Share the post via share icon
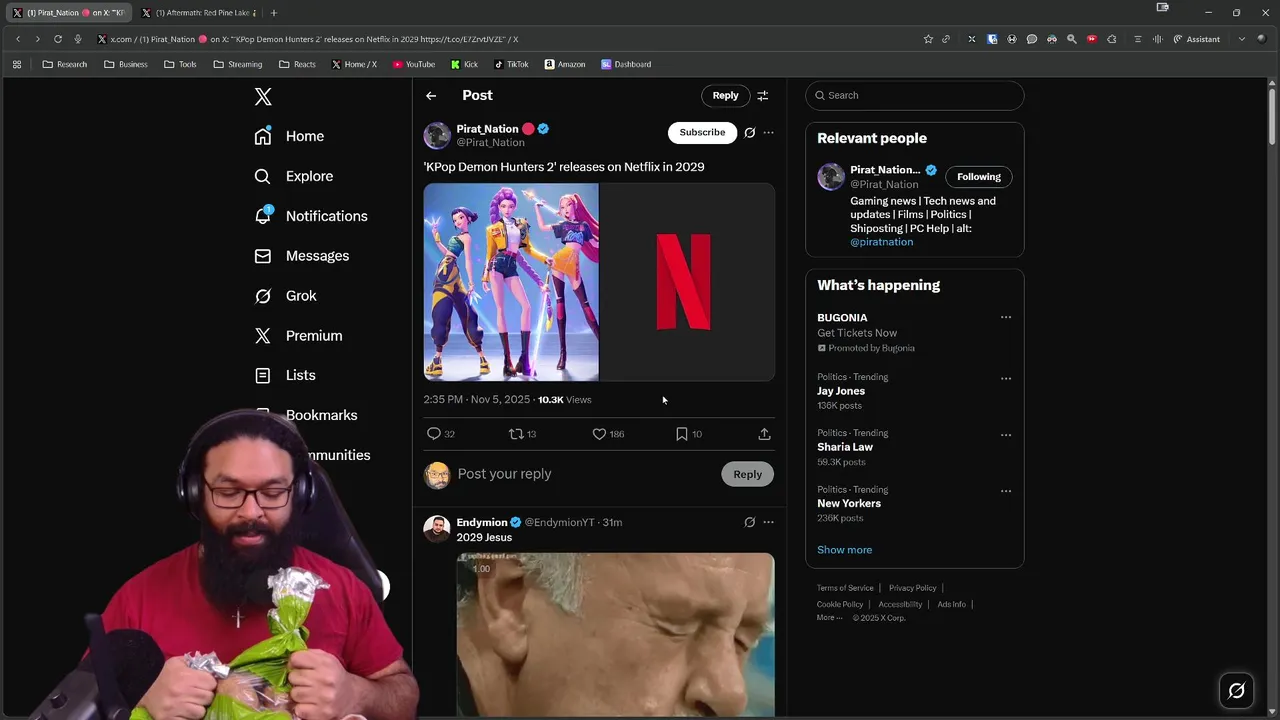1280x720 pixels. [x=764, y=434]
